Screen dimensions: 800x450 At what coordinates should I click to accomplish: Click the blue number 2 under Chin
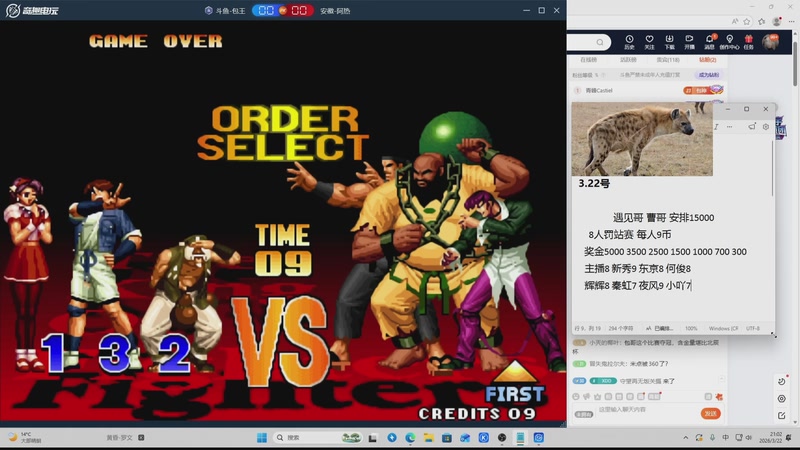174,352
